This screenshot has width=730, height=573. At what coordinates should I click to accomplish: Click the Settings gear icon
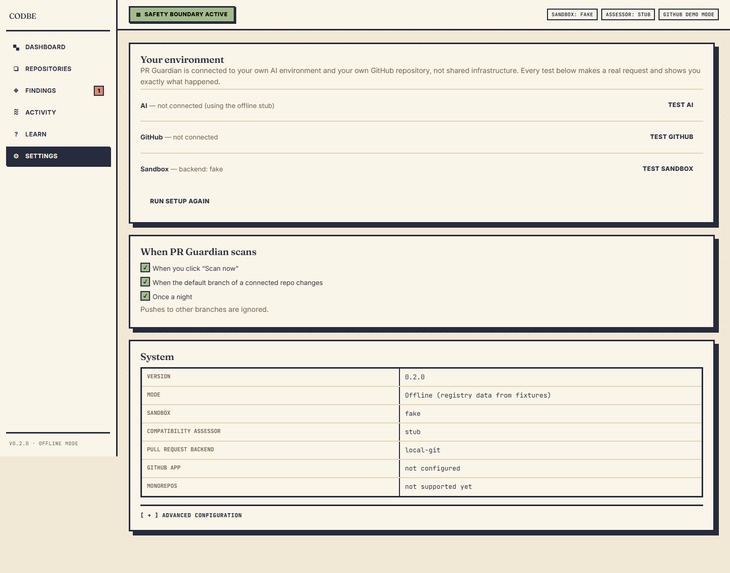pyautogui.click(x=16, y=156)
